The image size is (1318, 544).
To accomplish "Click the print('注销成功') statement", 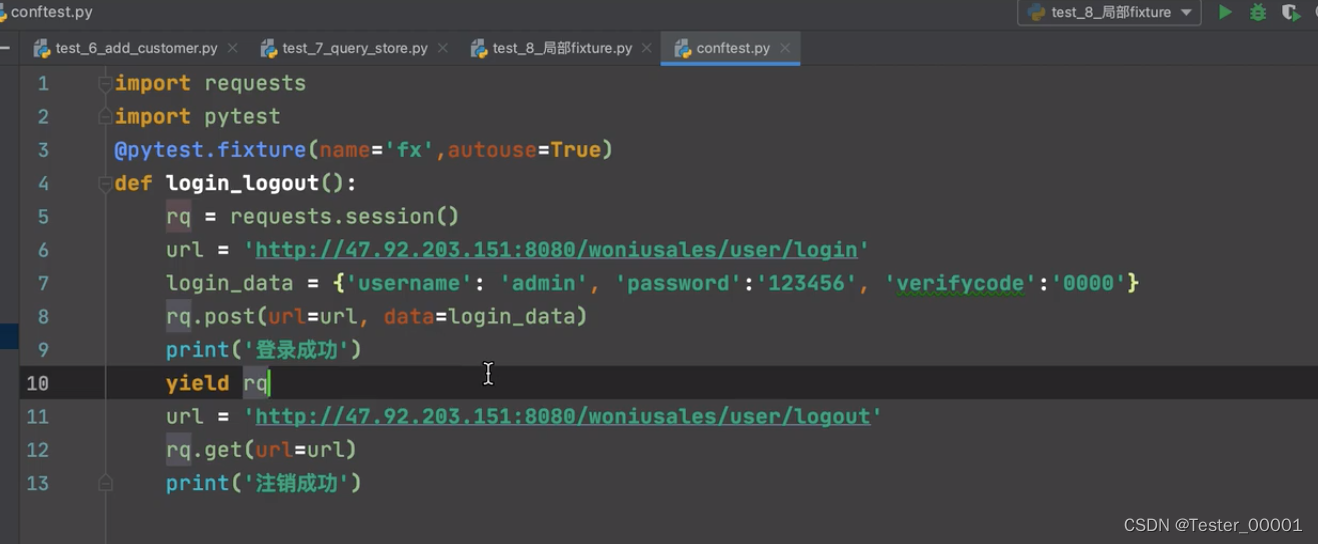I will coord(263,483).
